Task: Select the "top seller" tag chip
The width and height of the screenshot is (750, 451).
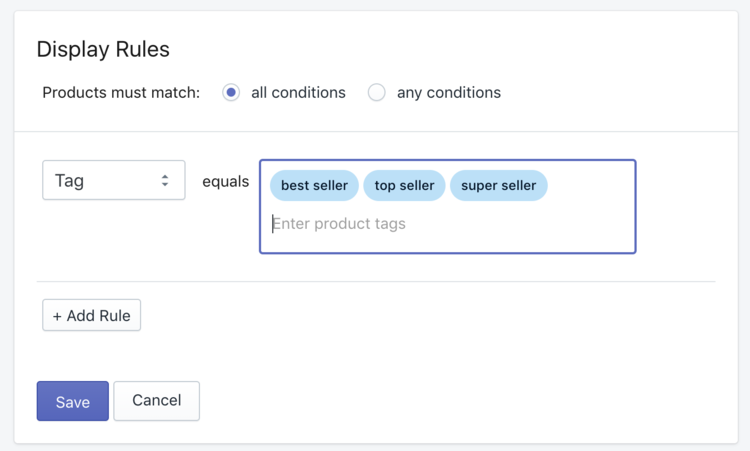Action: [x=404, y=186]
